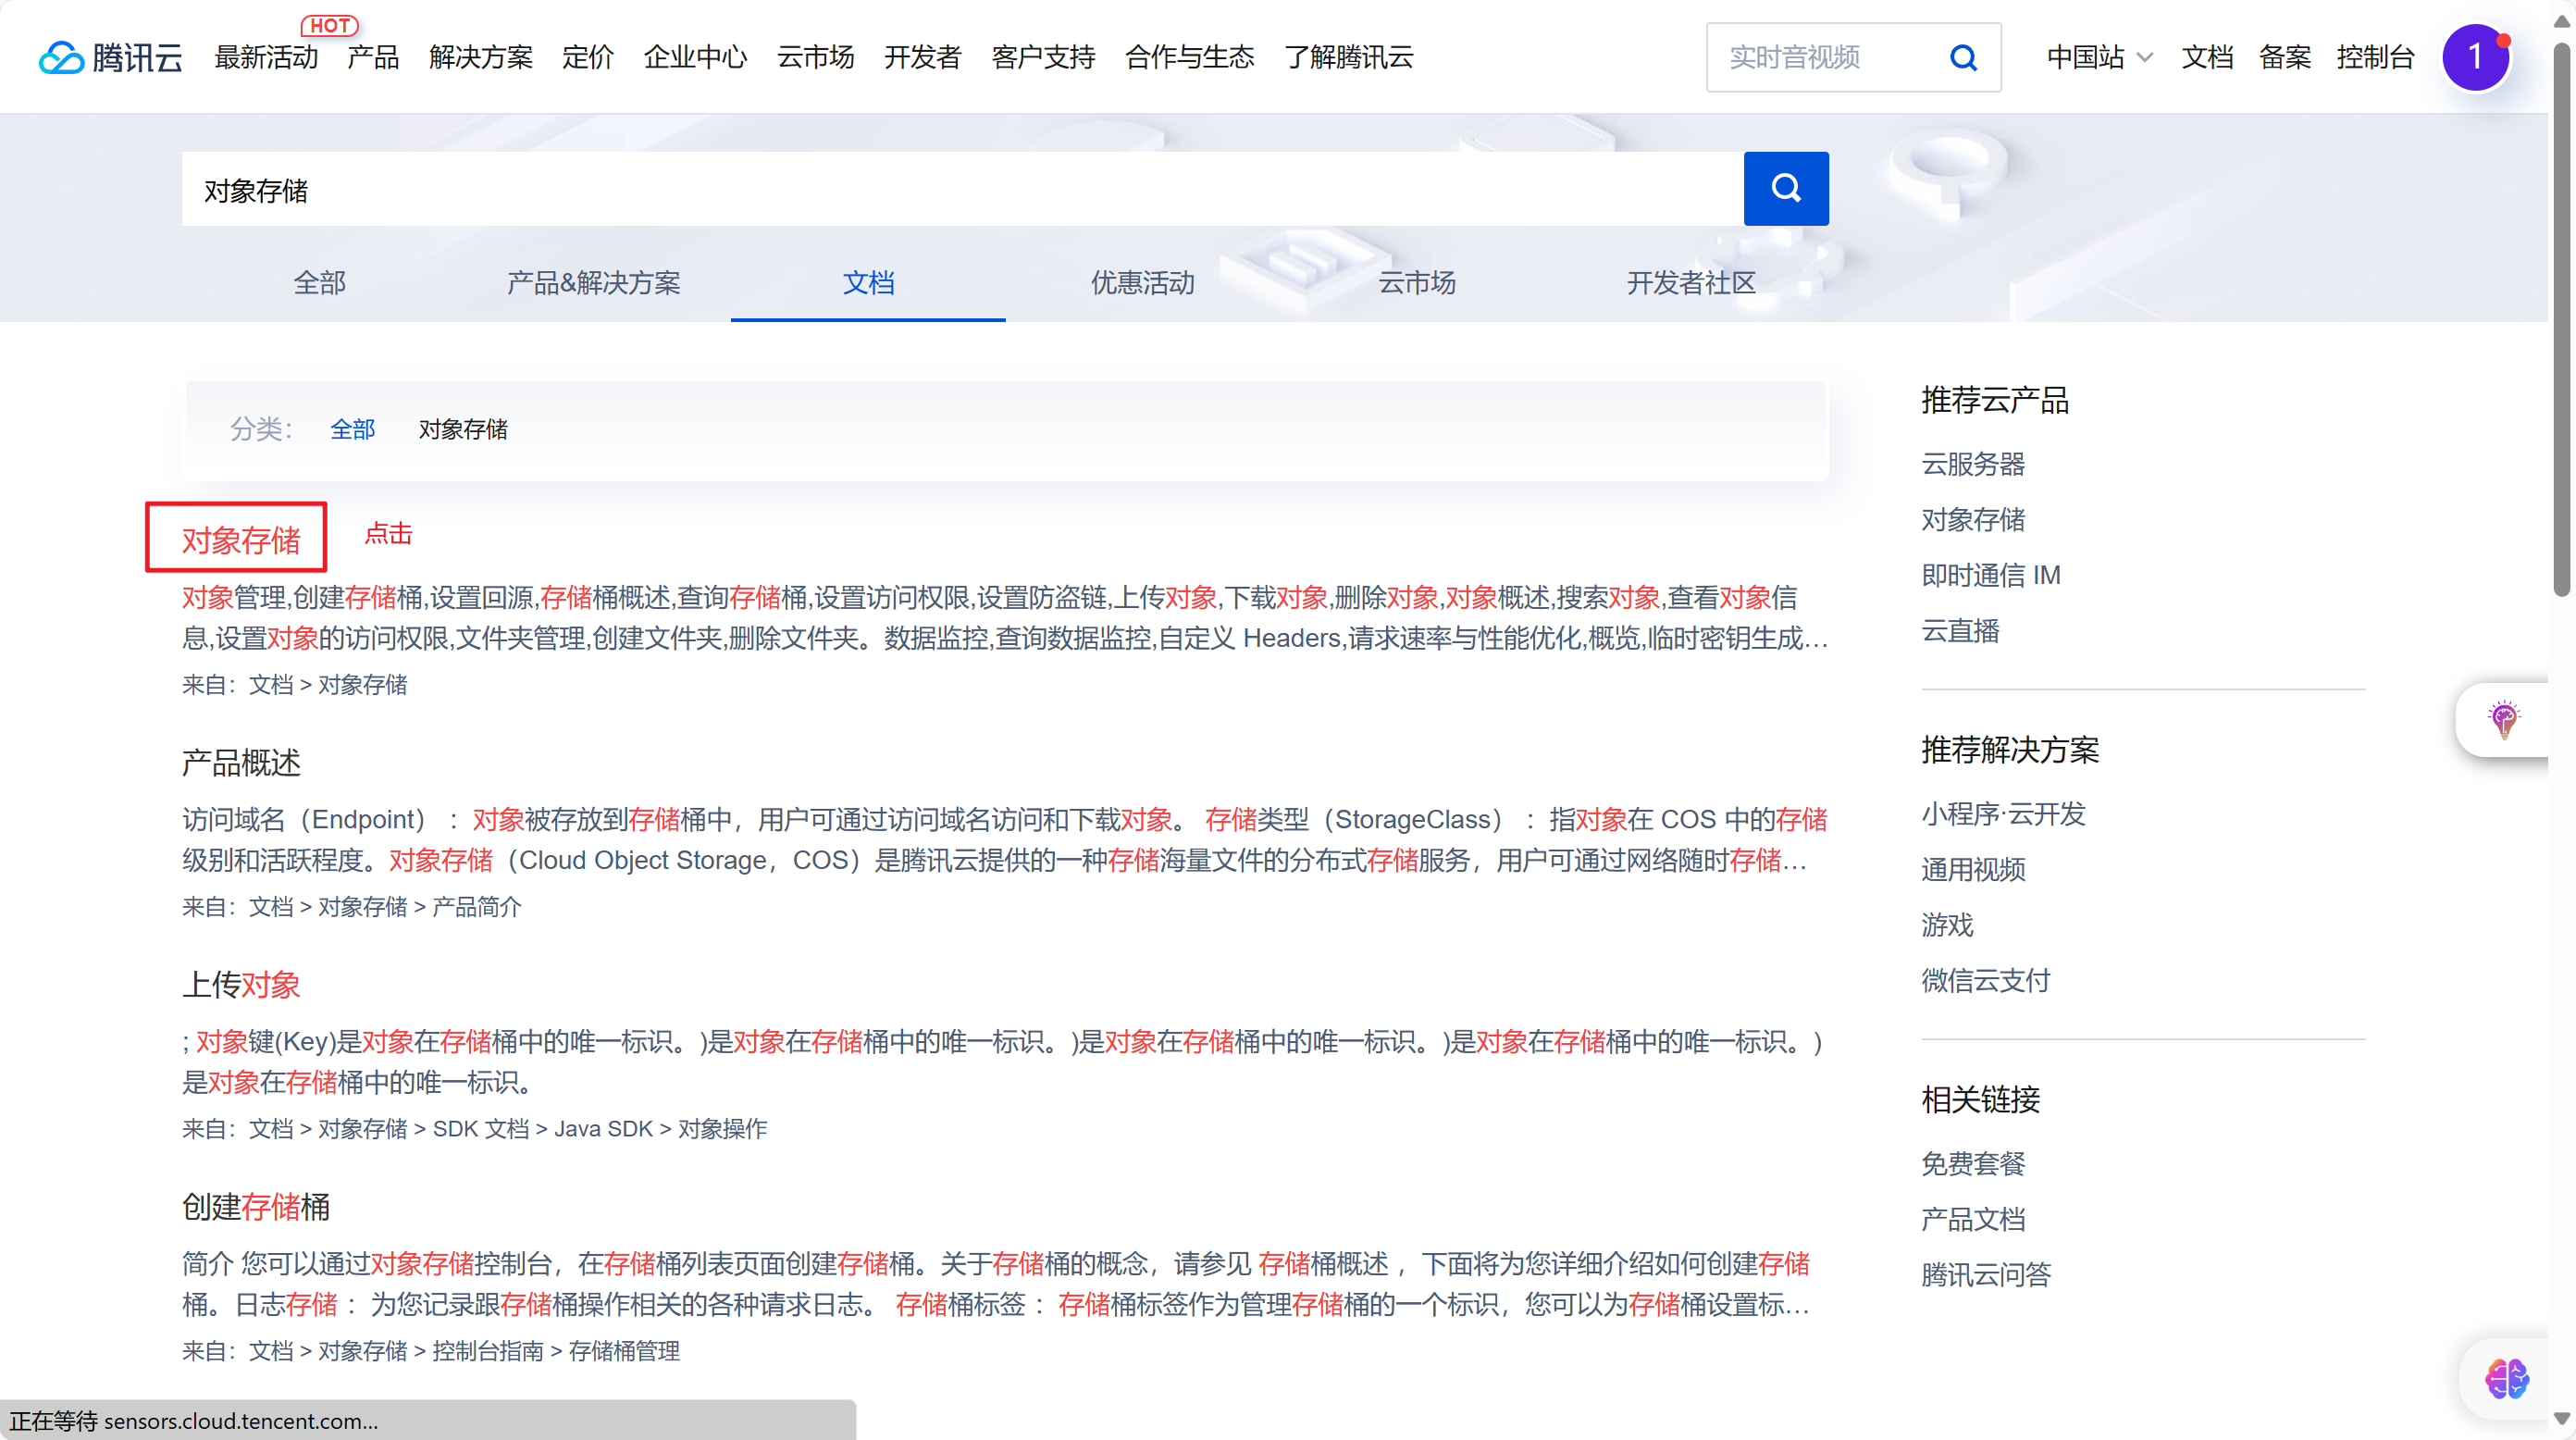Switch to the 全部 search tab

319,283
